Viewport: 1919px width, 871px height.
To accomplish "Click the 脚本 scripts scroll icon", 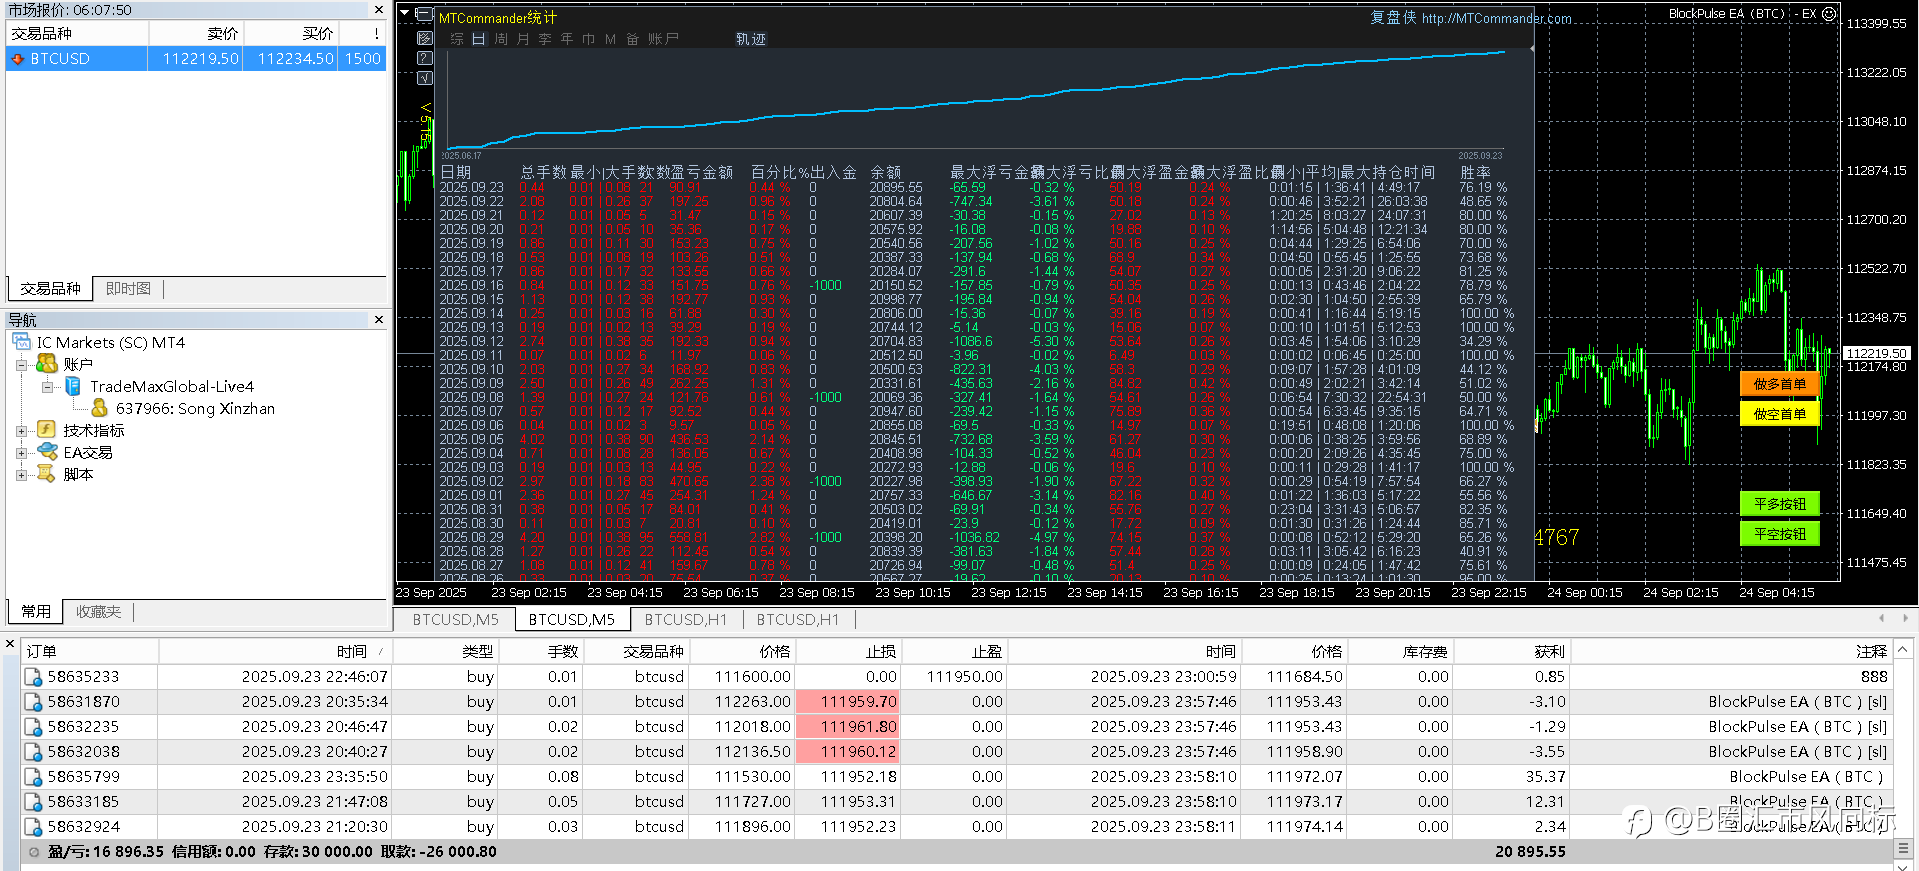I will tap(46, 474).
